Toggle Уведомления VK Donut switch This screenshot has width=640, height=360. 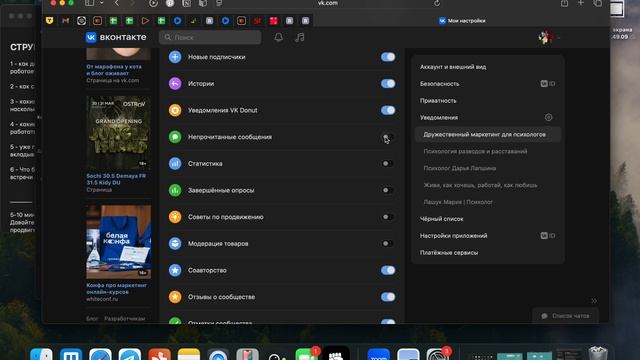pyautogui.click(x=388, y=110)
